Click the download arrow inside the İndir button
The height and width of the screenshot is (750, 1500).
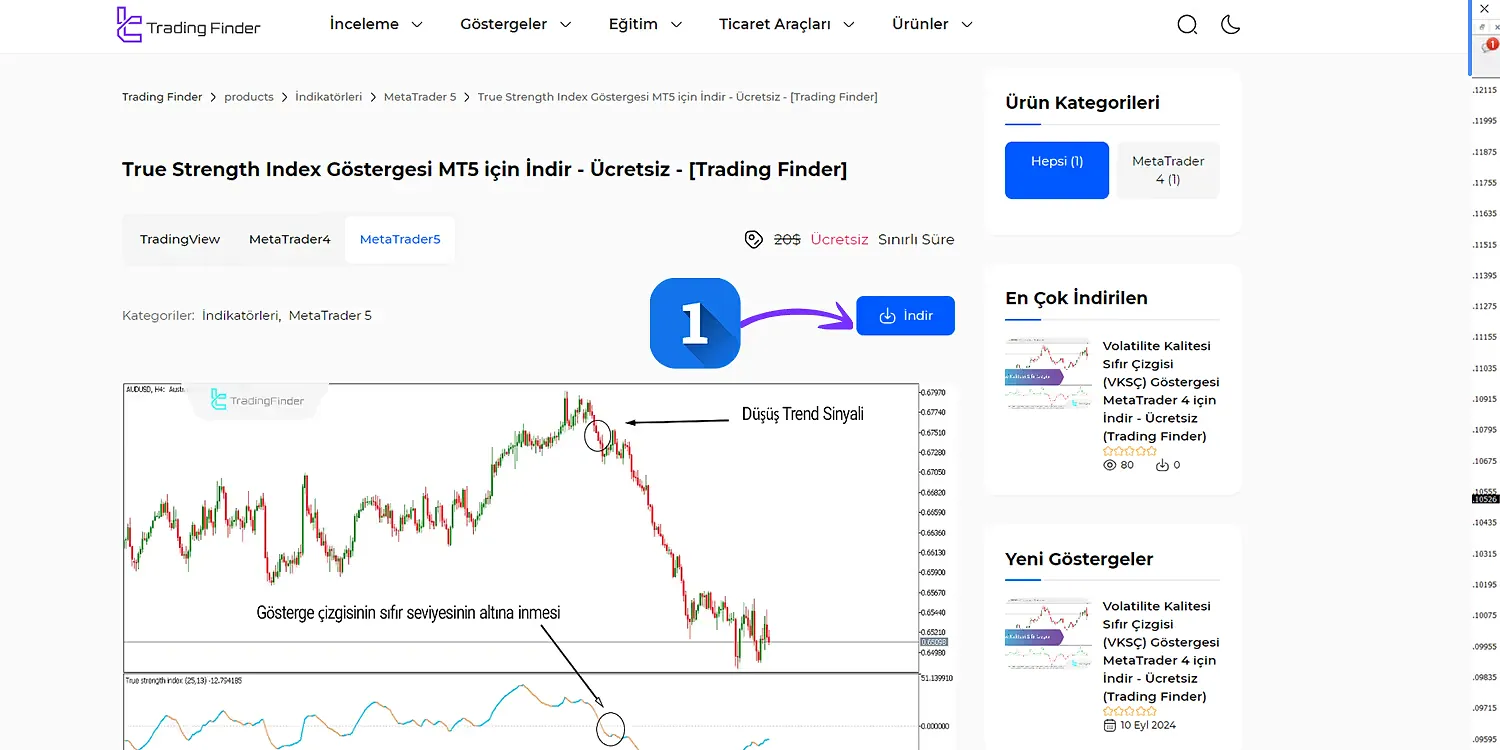pyautogui.click(x=888, y=315)
